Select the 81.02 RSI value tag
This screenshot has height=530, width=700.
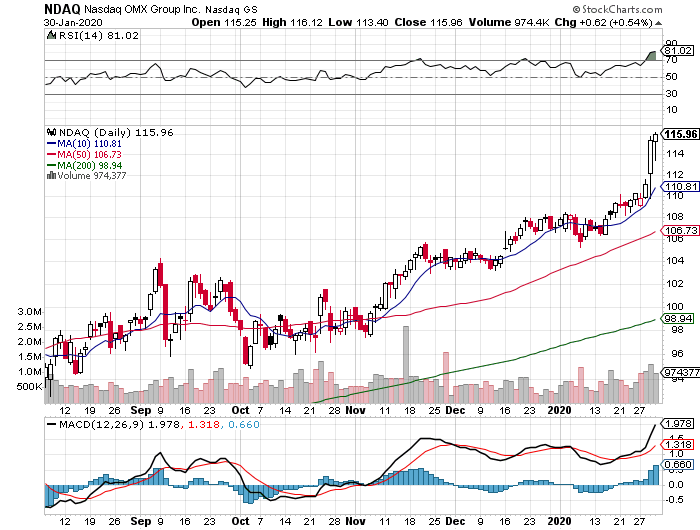679,50
